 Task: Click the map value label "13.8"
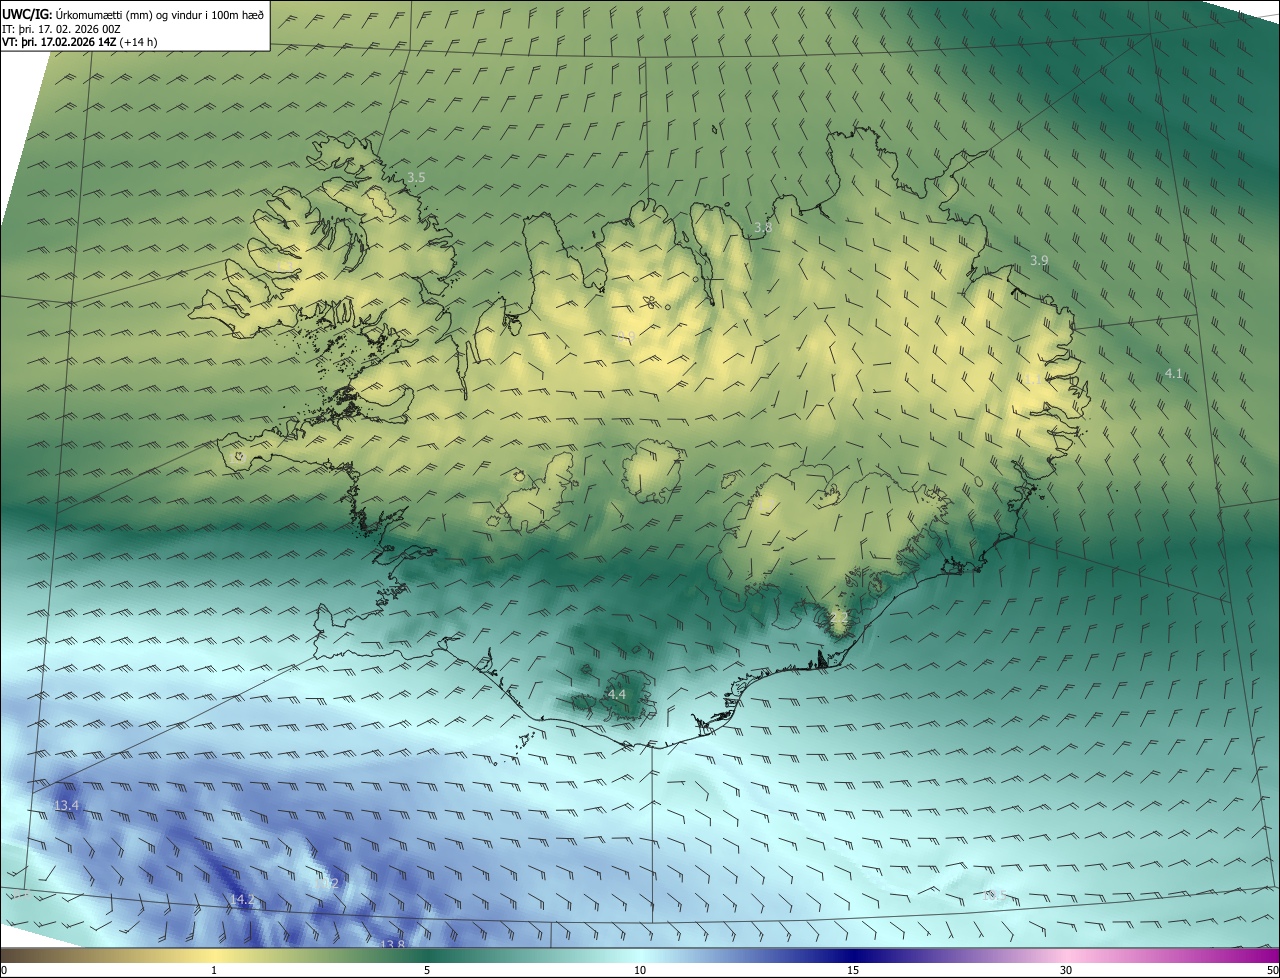click(x=393, y=944)
